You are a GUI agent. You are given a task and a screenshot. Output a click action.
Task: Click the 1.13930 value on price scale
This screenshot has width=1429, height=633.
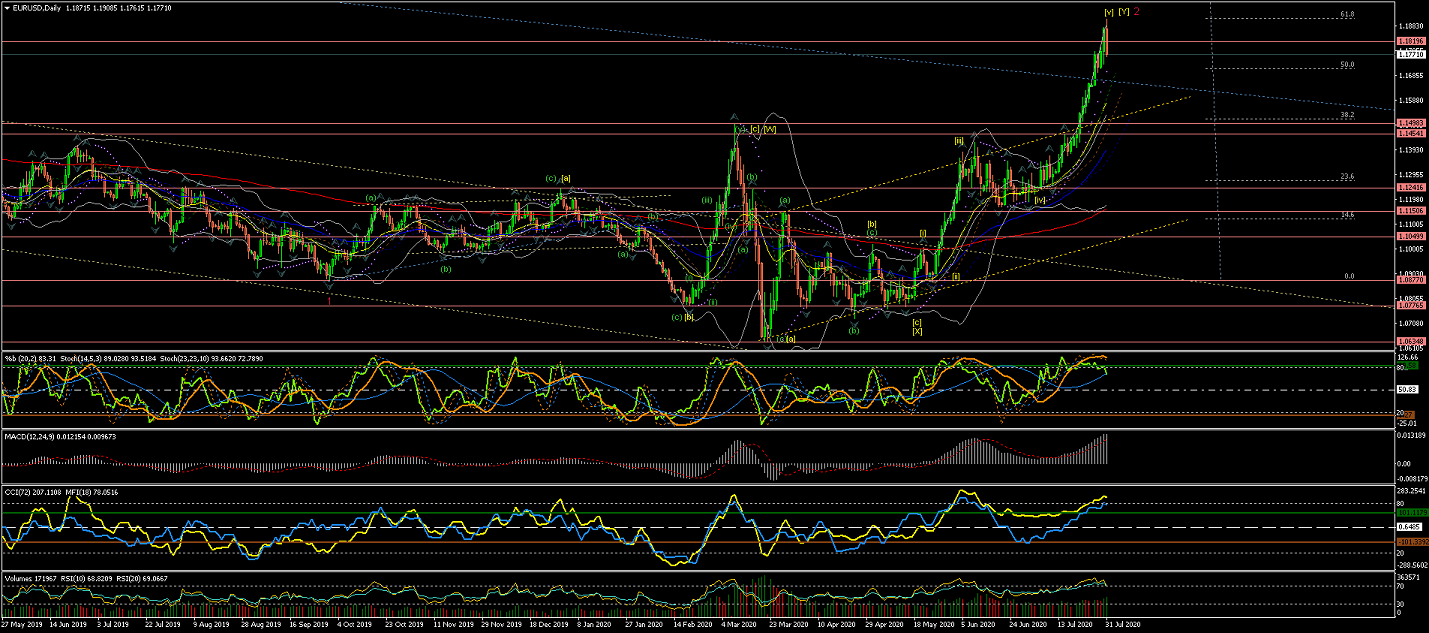click(1411, 150)
